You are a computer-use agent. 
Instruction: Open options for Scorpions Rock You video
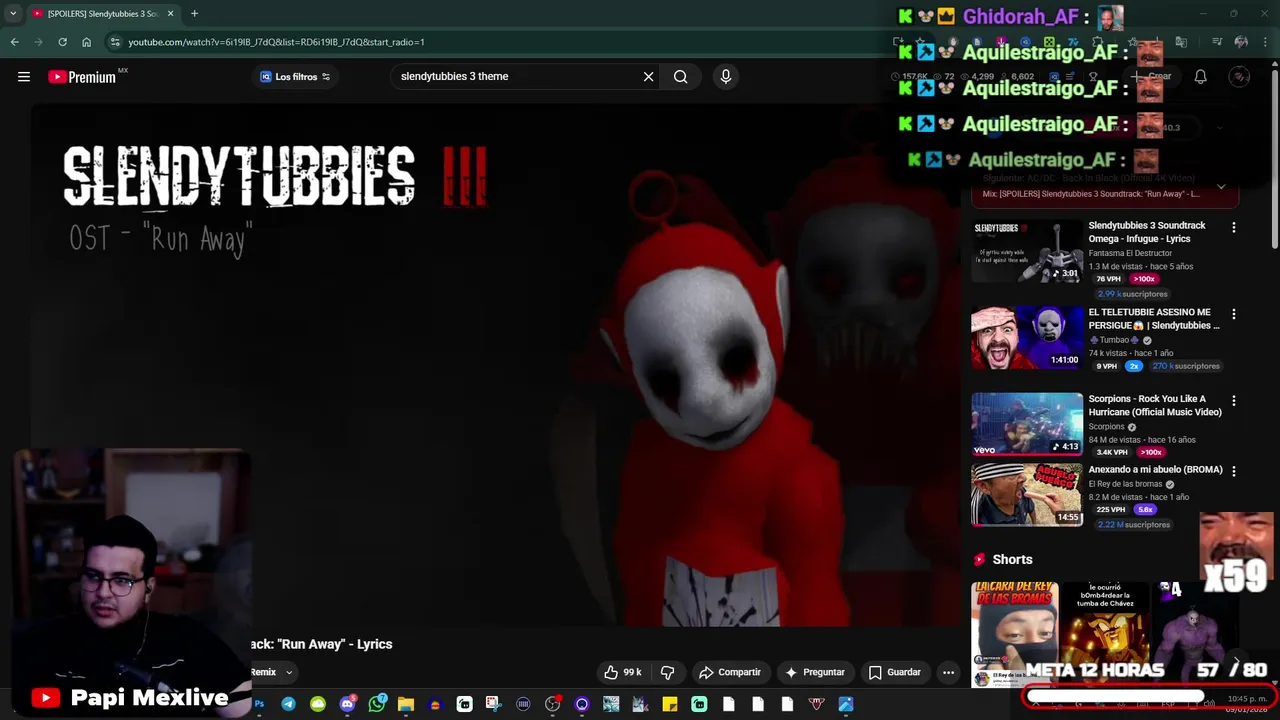click(x=1233, y=400)
